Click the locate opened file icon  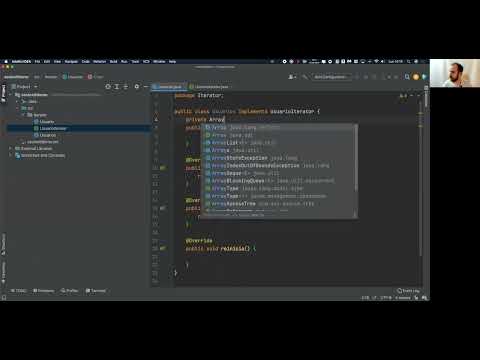point(108,87)
